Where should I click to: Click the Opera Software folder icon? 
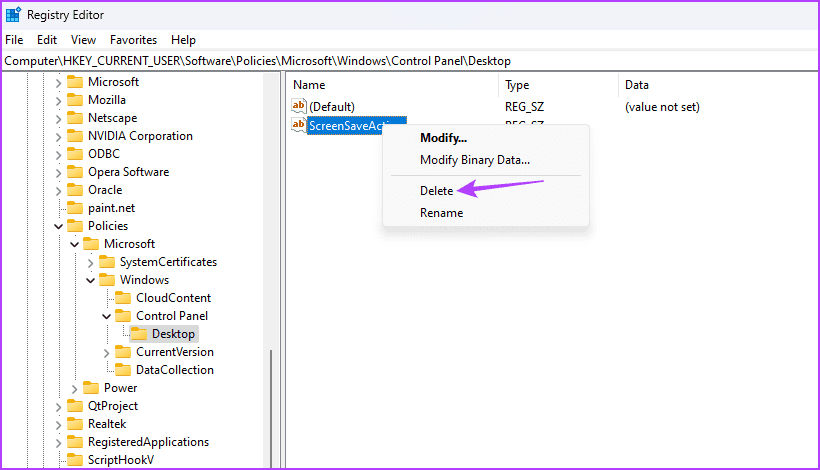pos(75,172)
